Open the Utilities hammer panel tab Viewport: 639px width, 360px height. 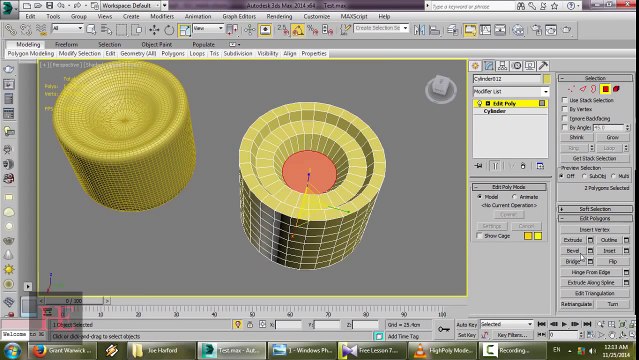543,66
